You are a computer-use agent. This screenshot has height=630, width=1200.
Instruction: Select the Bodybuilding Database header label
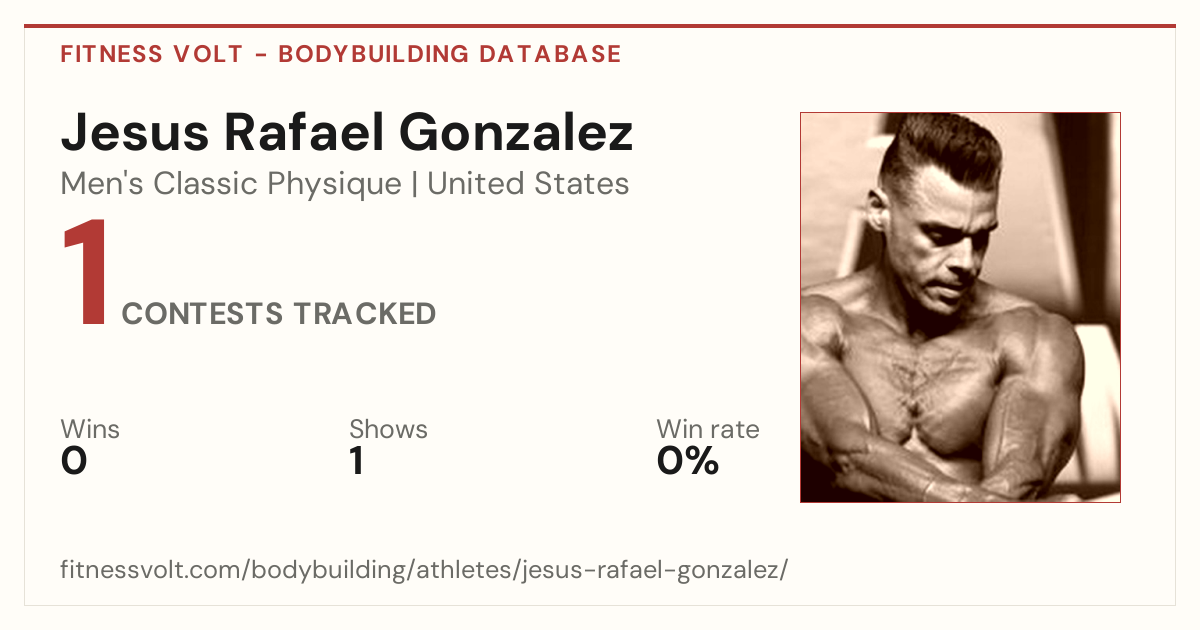(450, 54)
